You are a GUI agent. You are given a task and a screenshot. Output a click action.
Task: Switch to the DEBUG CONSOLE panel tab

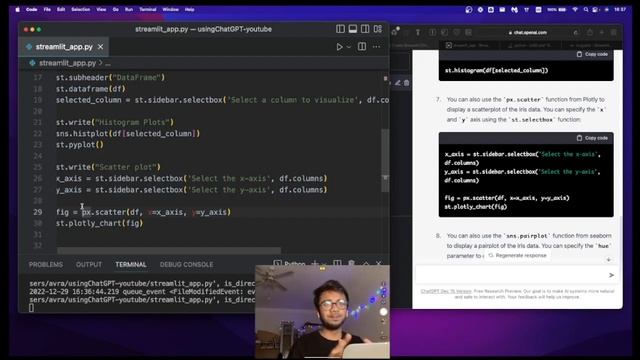[187, 264]
